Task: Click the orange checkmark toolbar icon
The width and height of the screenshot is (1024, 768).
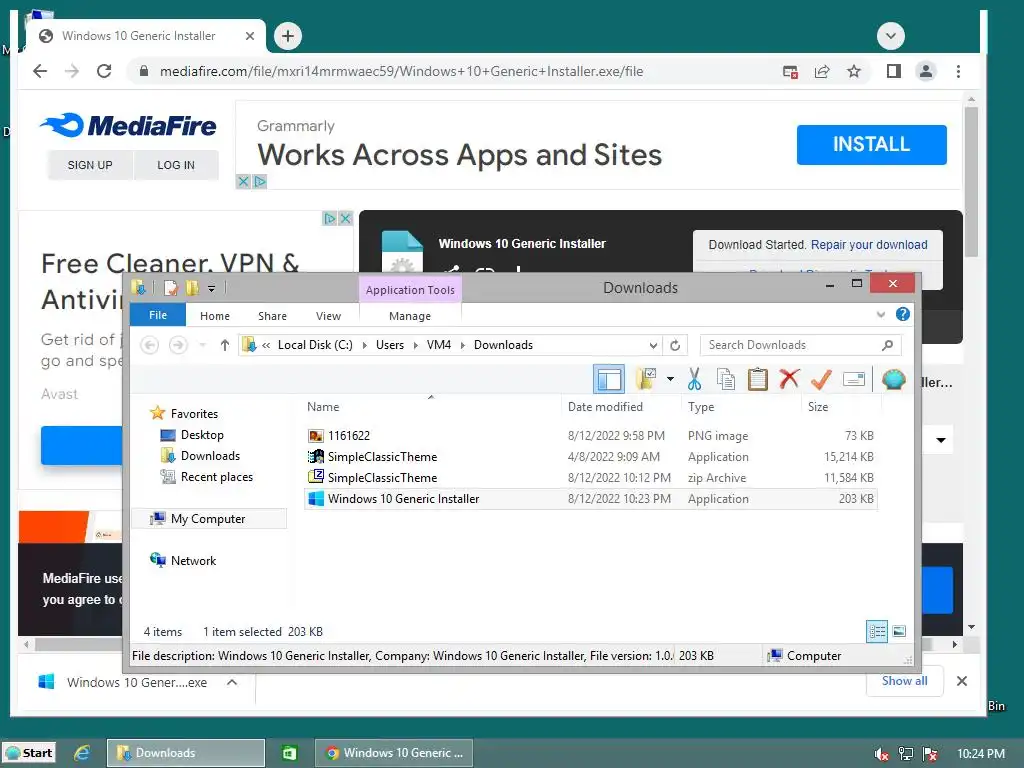Action: [821, 379]
